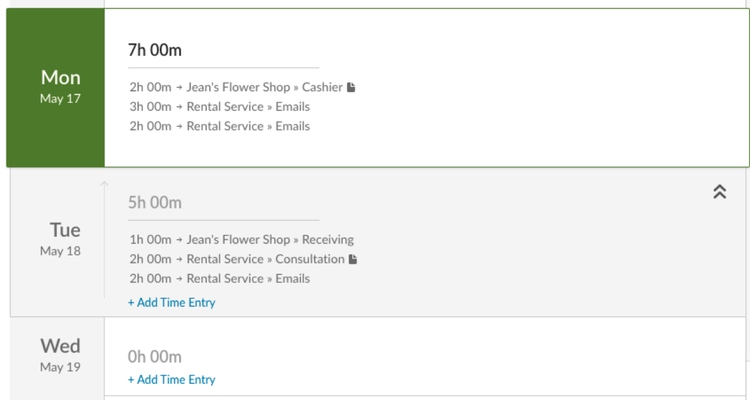Click up arrow beside Tuesday entries

pos(104,184)
